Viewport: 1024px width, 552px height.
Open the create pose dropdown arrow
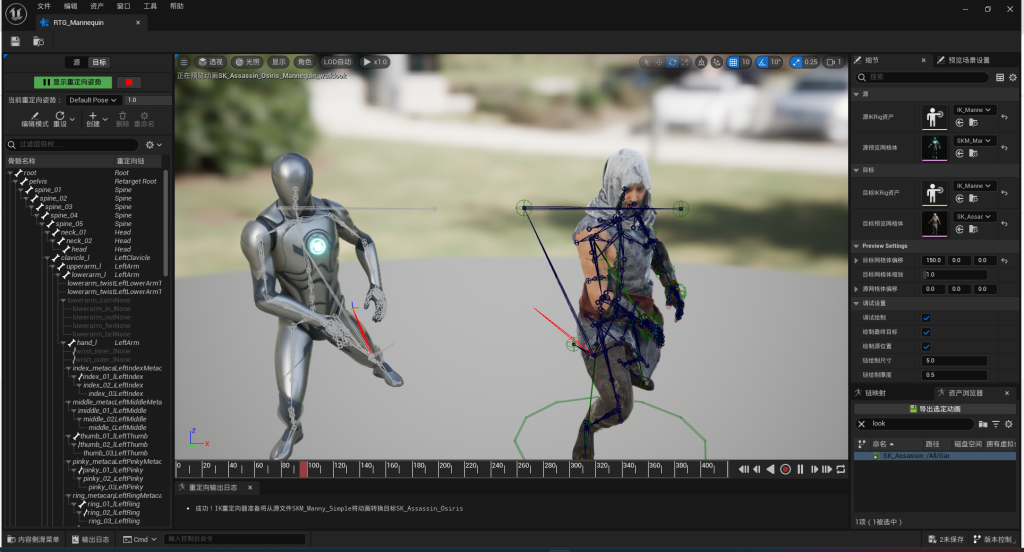click(104, 119)
